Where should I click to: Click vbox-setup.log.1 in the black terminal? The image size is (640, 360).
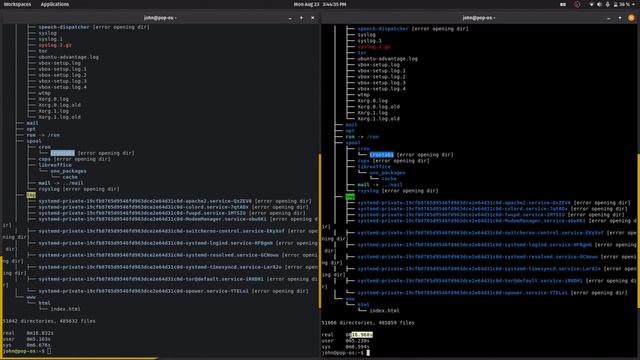tap(382, 71)
